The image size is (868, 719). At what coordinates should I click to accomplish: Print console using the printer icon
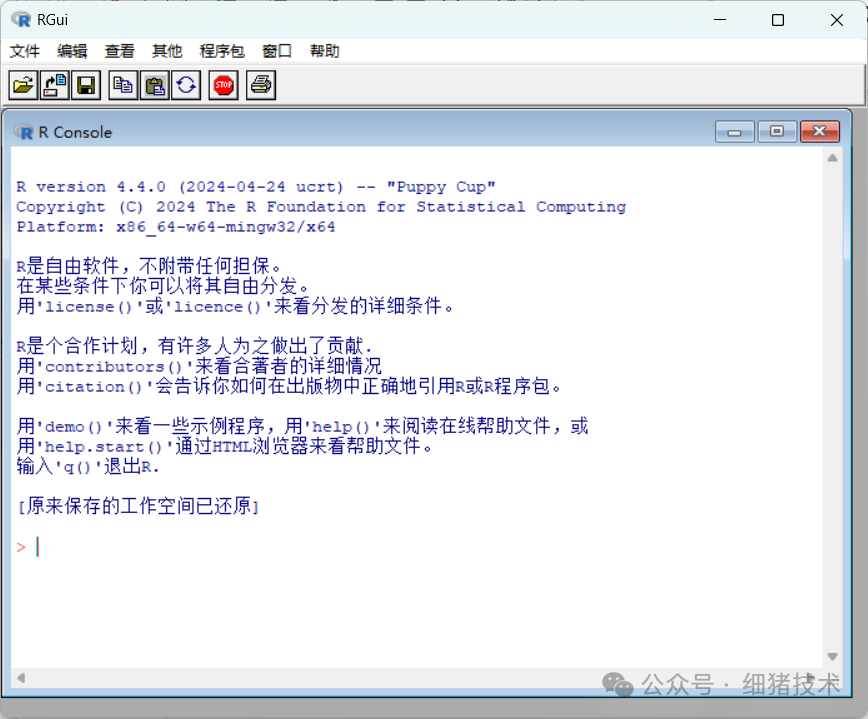coord(261,85)
